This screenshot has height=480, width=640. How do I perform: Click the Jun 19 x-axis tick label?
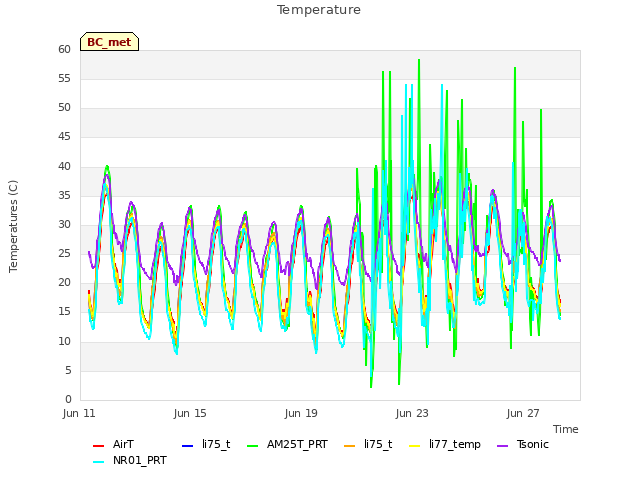[301, 413]
